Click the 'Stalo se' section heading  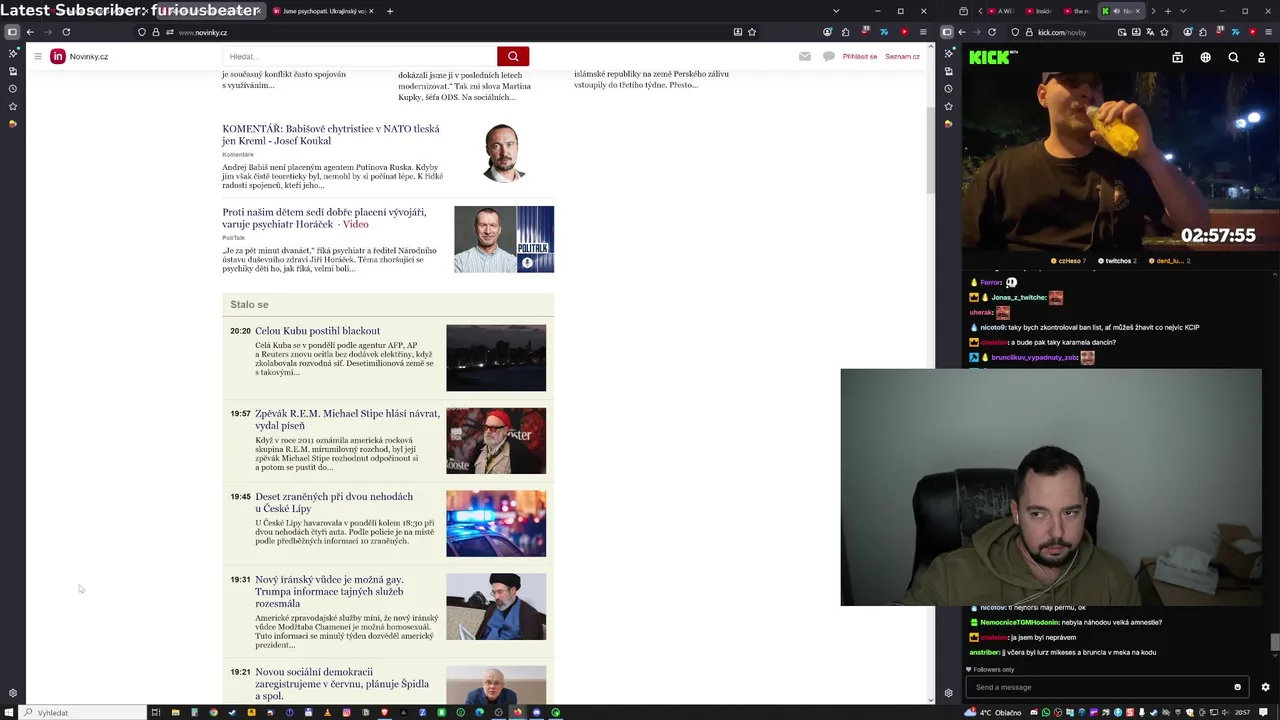point(249,304)
